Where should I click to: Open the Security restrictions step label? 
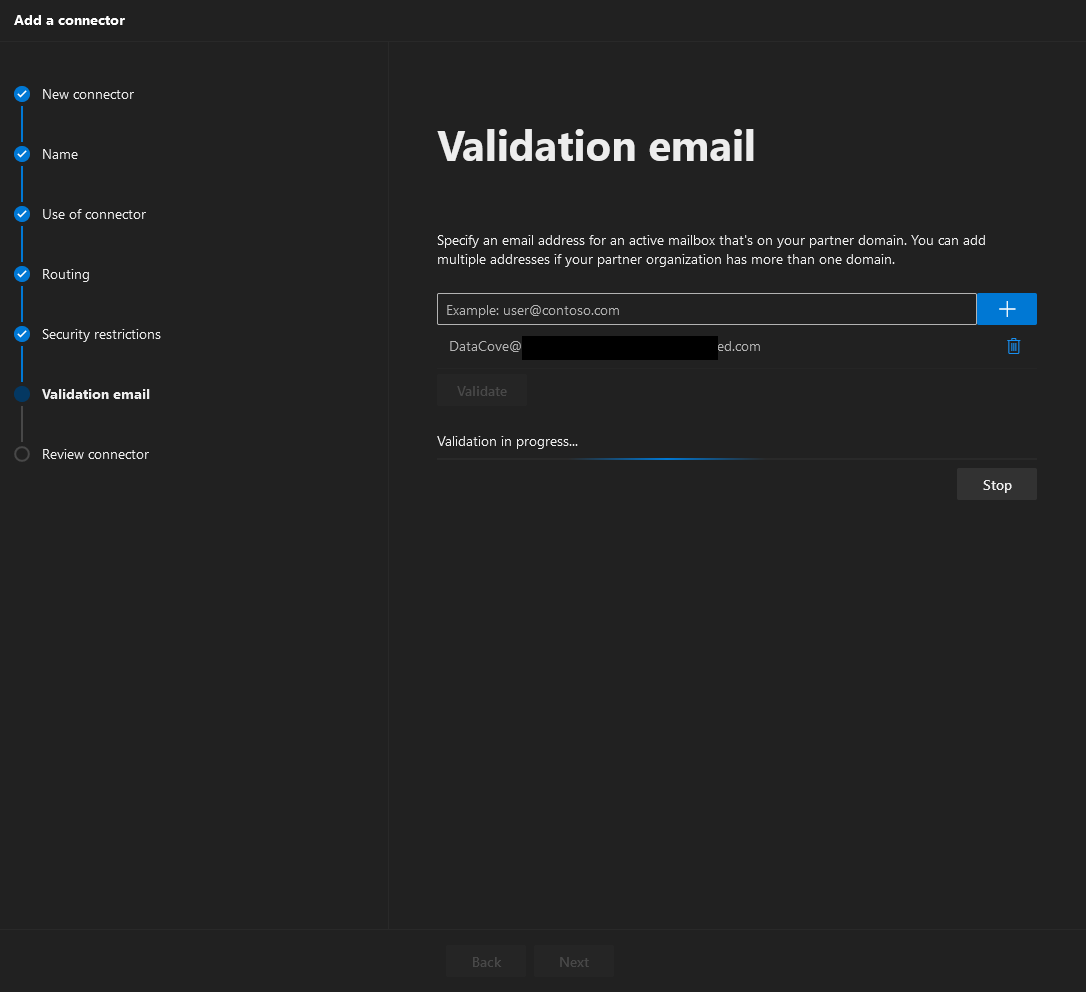101,334
